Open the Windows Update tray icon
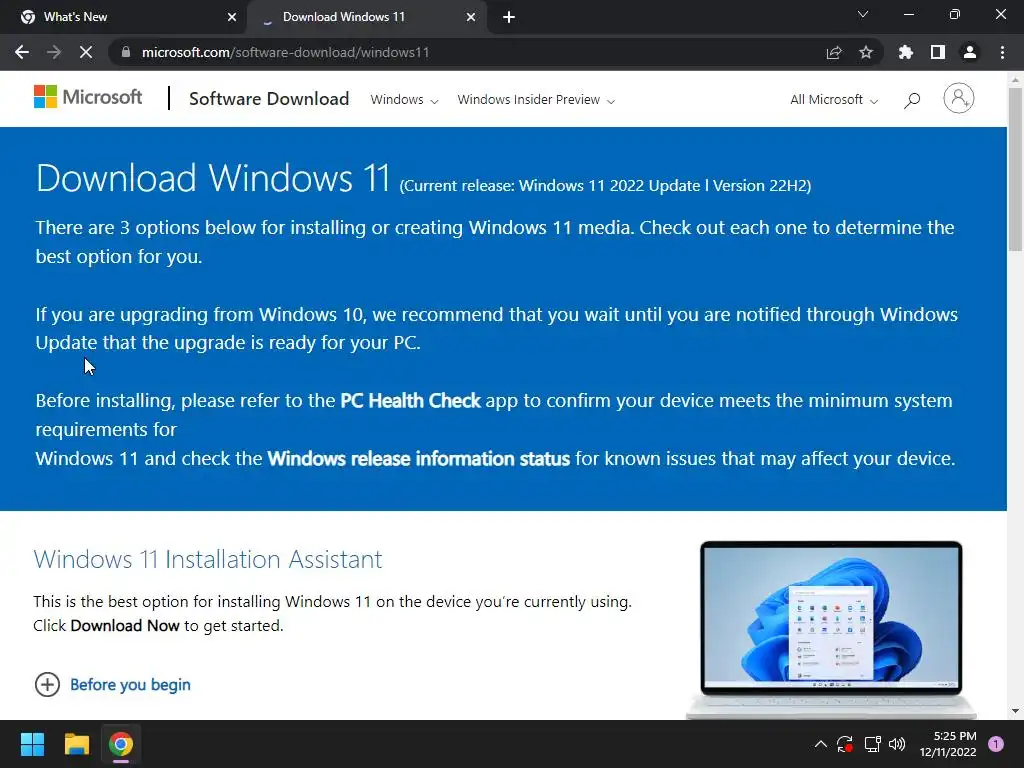Screen dimensions: 1024x768 (x=845, y=744)
